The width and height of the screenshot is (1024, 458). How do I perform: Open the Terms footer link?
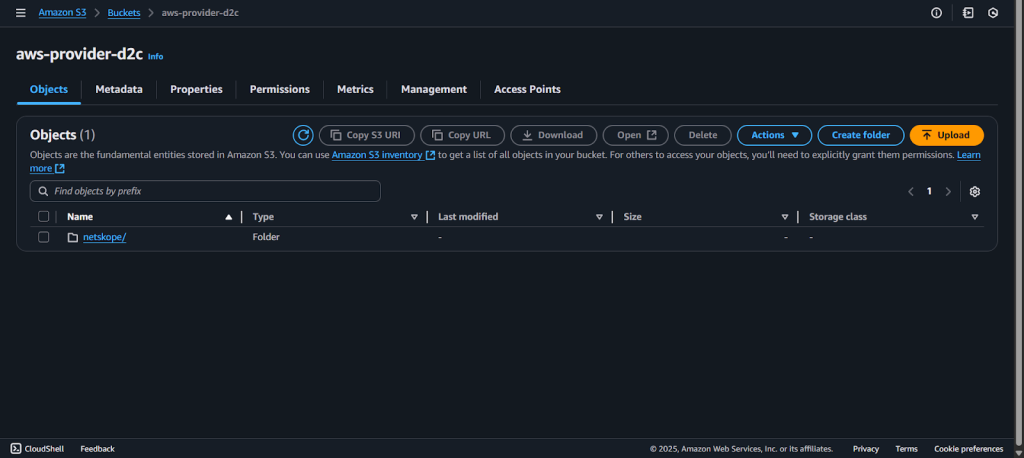[x=906, y=449]
